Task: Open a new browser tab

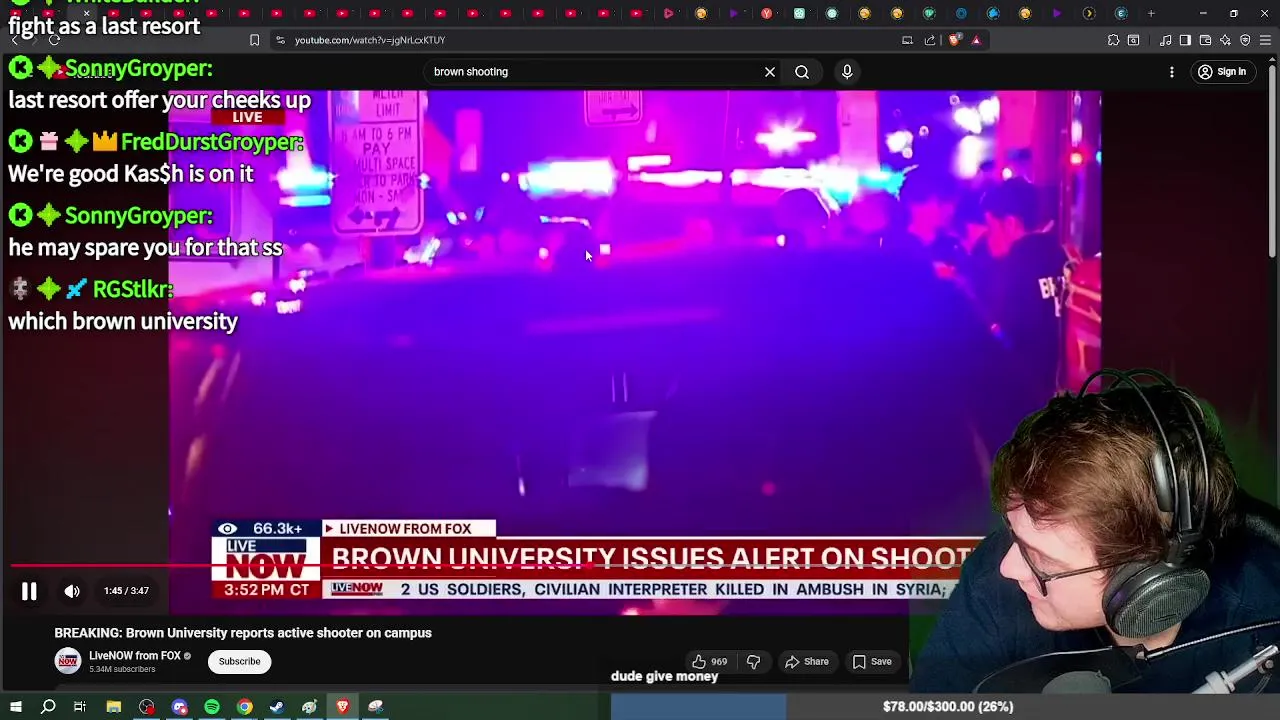Action: pyautogui.click(x=1151, y=13)
